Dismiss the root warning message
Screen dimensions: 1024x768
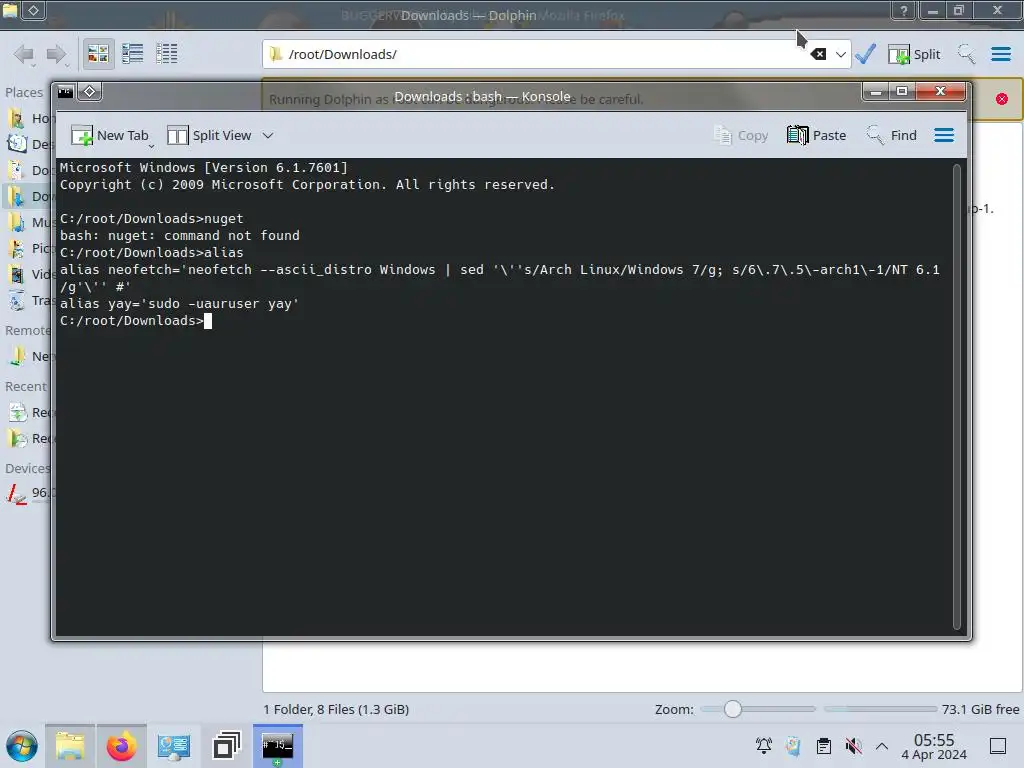pyautogui.click(x=1002, y=99)
